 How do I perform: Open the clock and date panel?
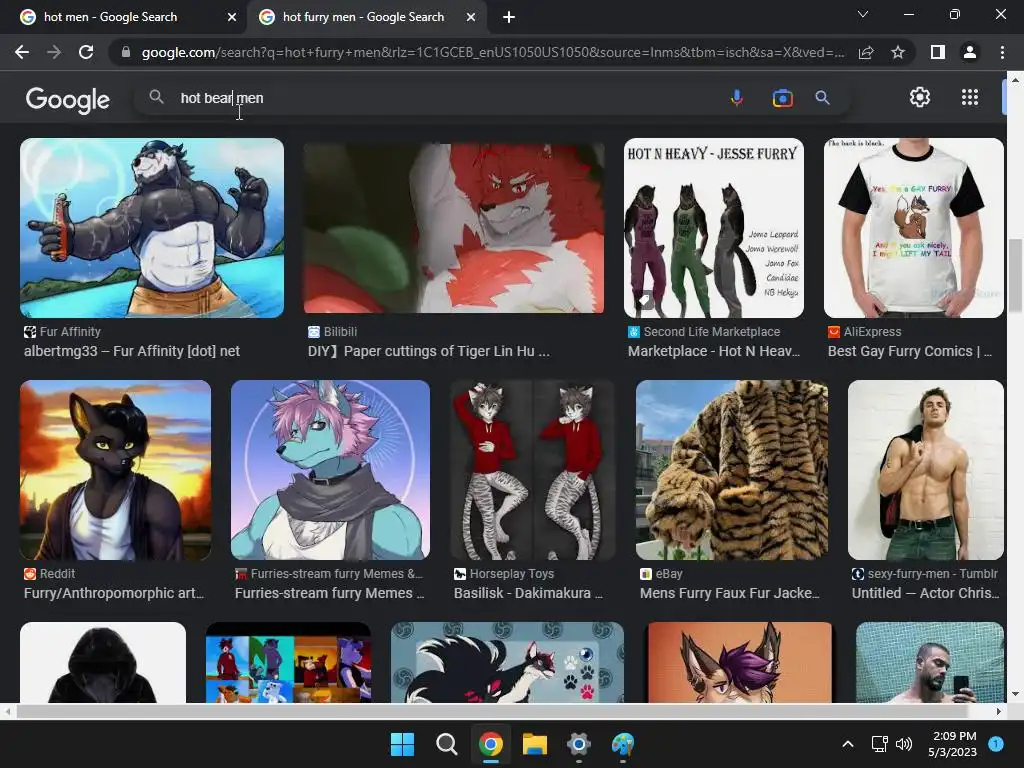[x=953, y=744]
